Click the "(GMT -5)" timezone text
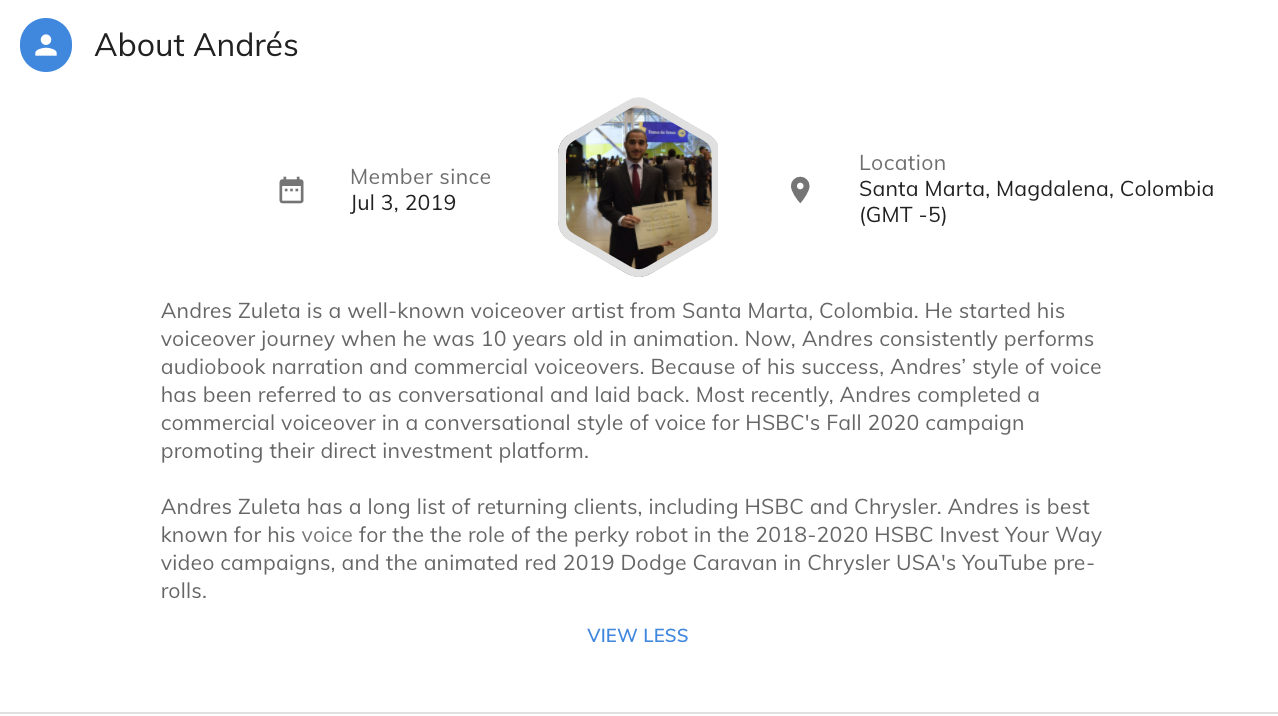 pos(903,215)
